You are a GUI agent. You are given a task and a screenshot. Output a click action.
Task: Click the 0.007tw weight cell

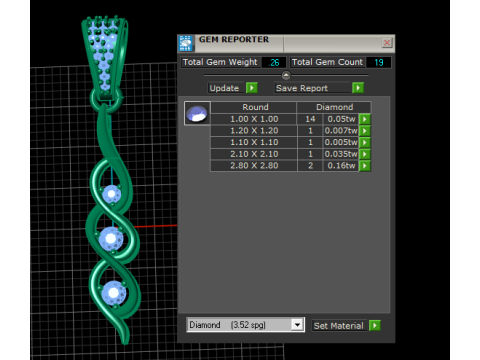pos(341,131)
